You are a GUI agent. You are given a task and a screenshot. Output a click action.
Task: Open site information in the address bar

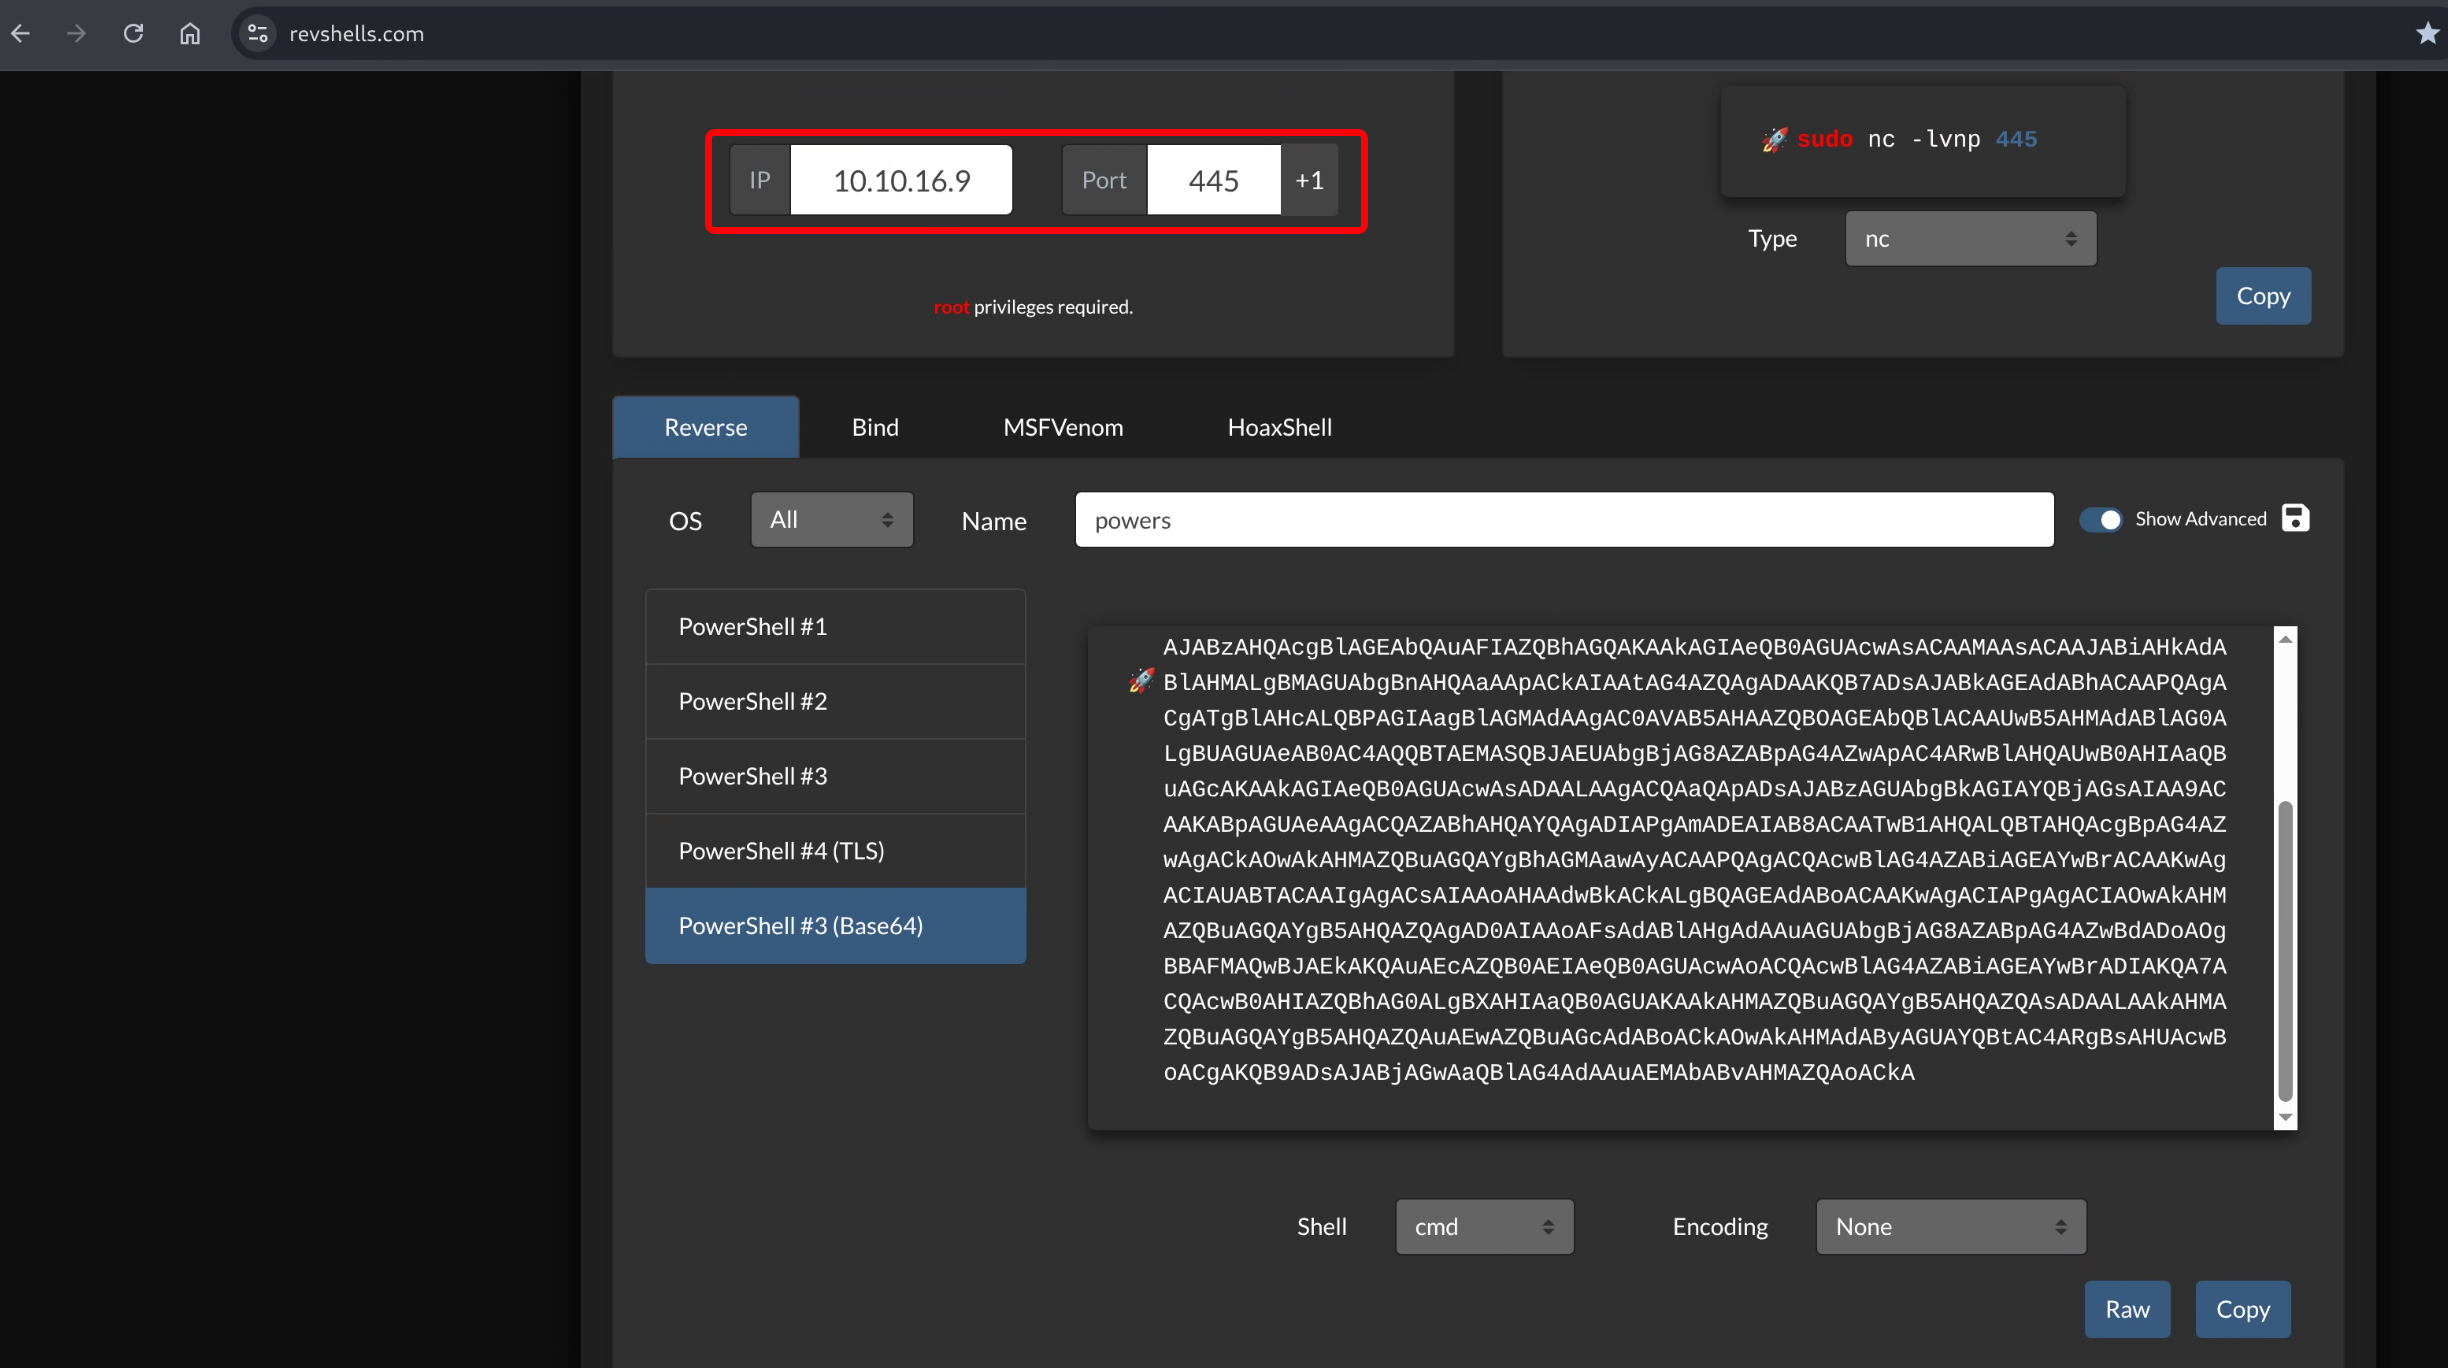pos(257,33)
